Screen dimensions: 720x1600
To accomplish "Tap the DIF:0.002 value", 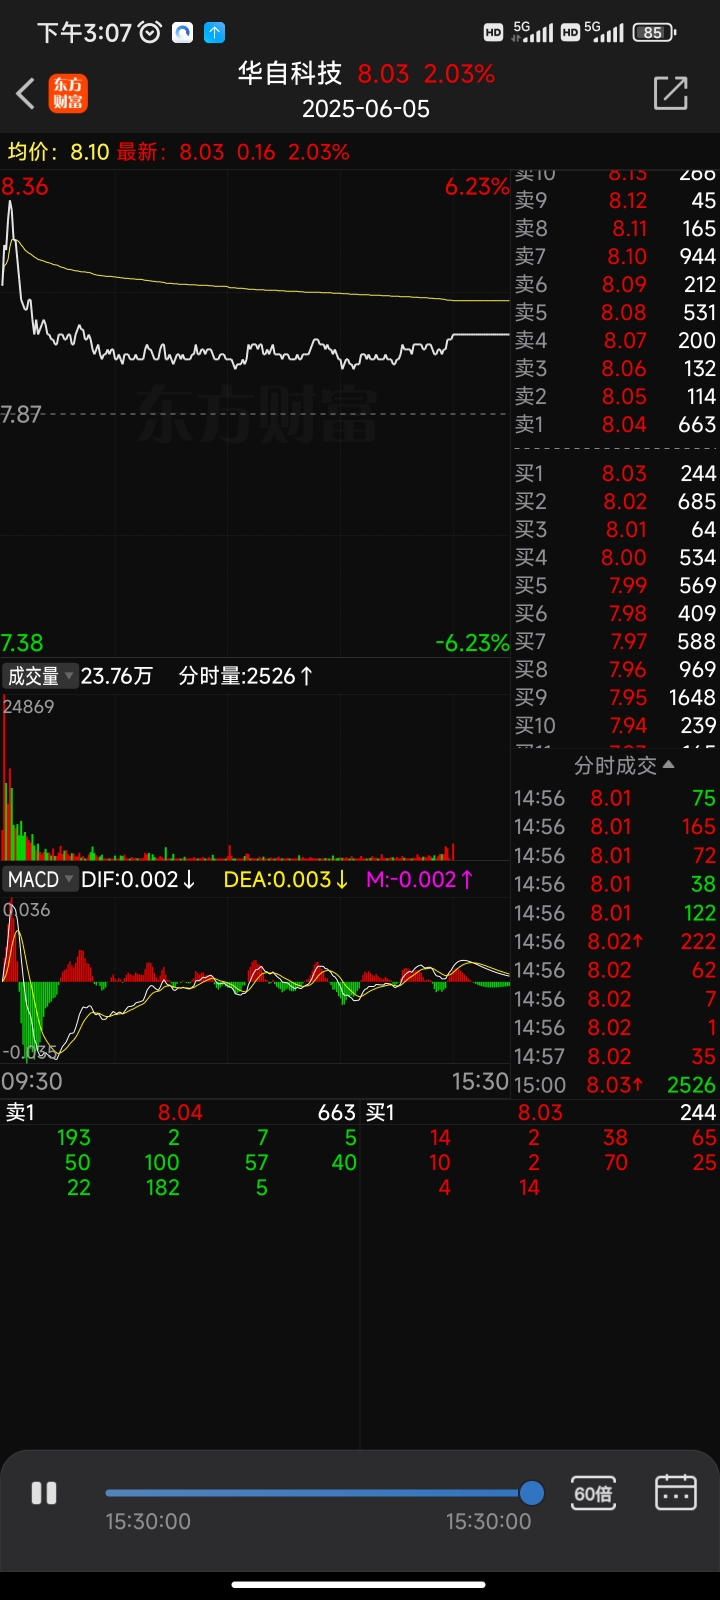I will 139,879.
